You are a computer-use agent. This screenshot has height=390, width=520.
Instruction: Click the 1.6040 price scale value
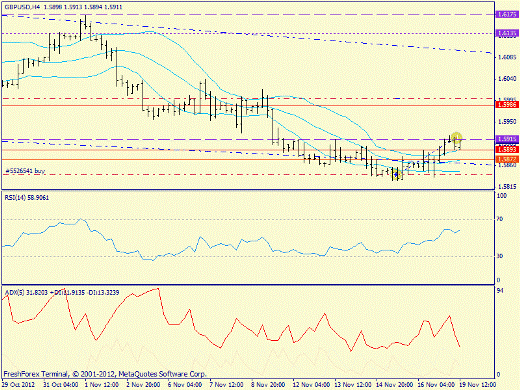[x=507, y=79]
